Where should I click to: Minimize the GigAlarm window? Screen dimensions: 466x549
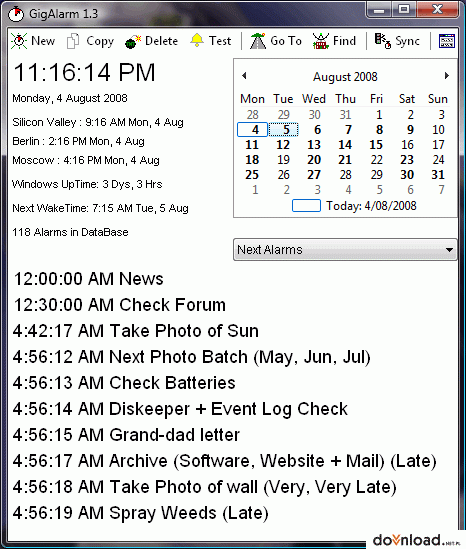(379, 10)
